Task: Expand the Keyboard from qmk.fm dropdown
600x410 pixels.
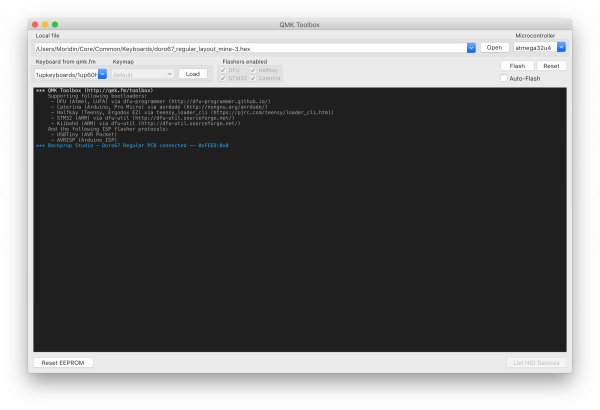Action: click(102, 74)
